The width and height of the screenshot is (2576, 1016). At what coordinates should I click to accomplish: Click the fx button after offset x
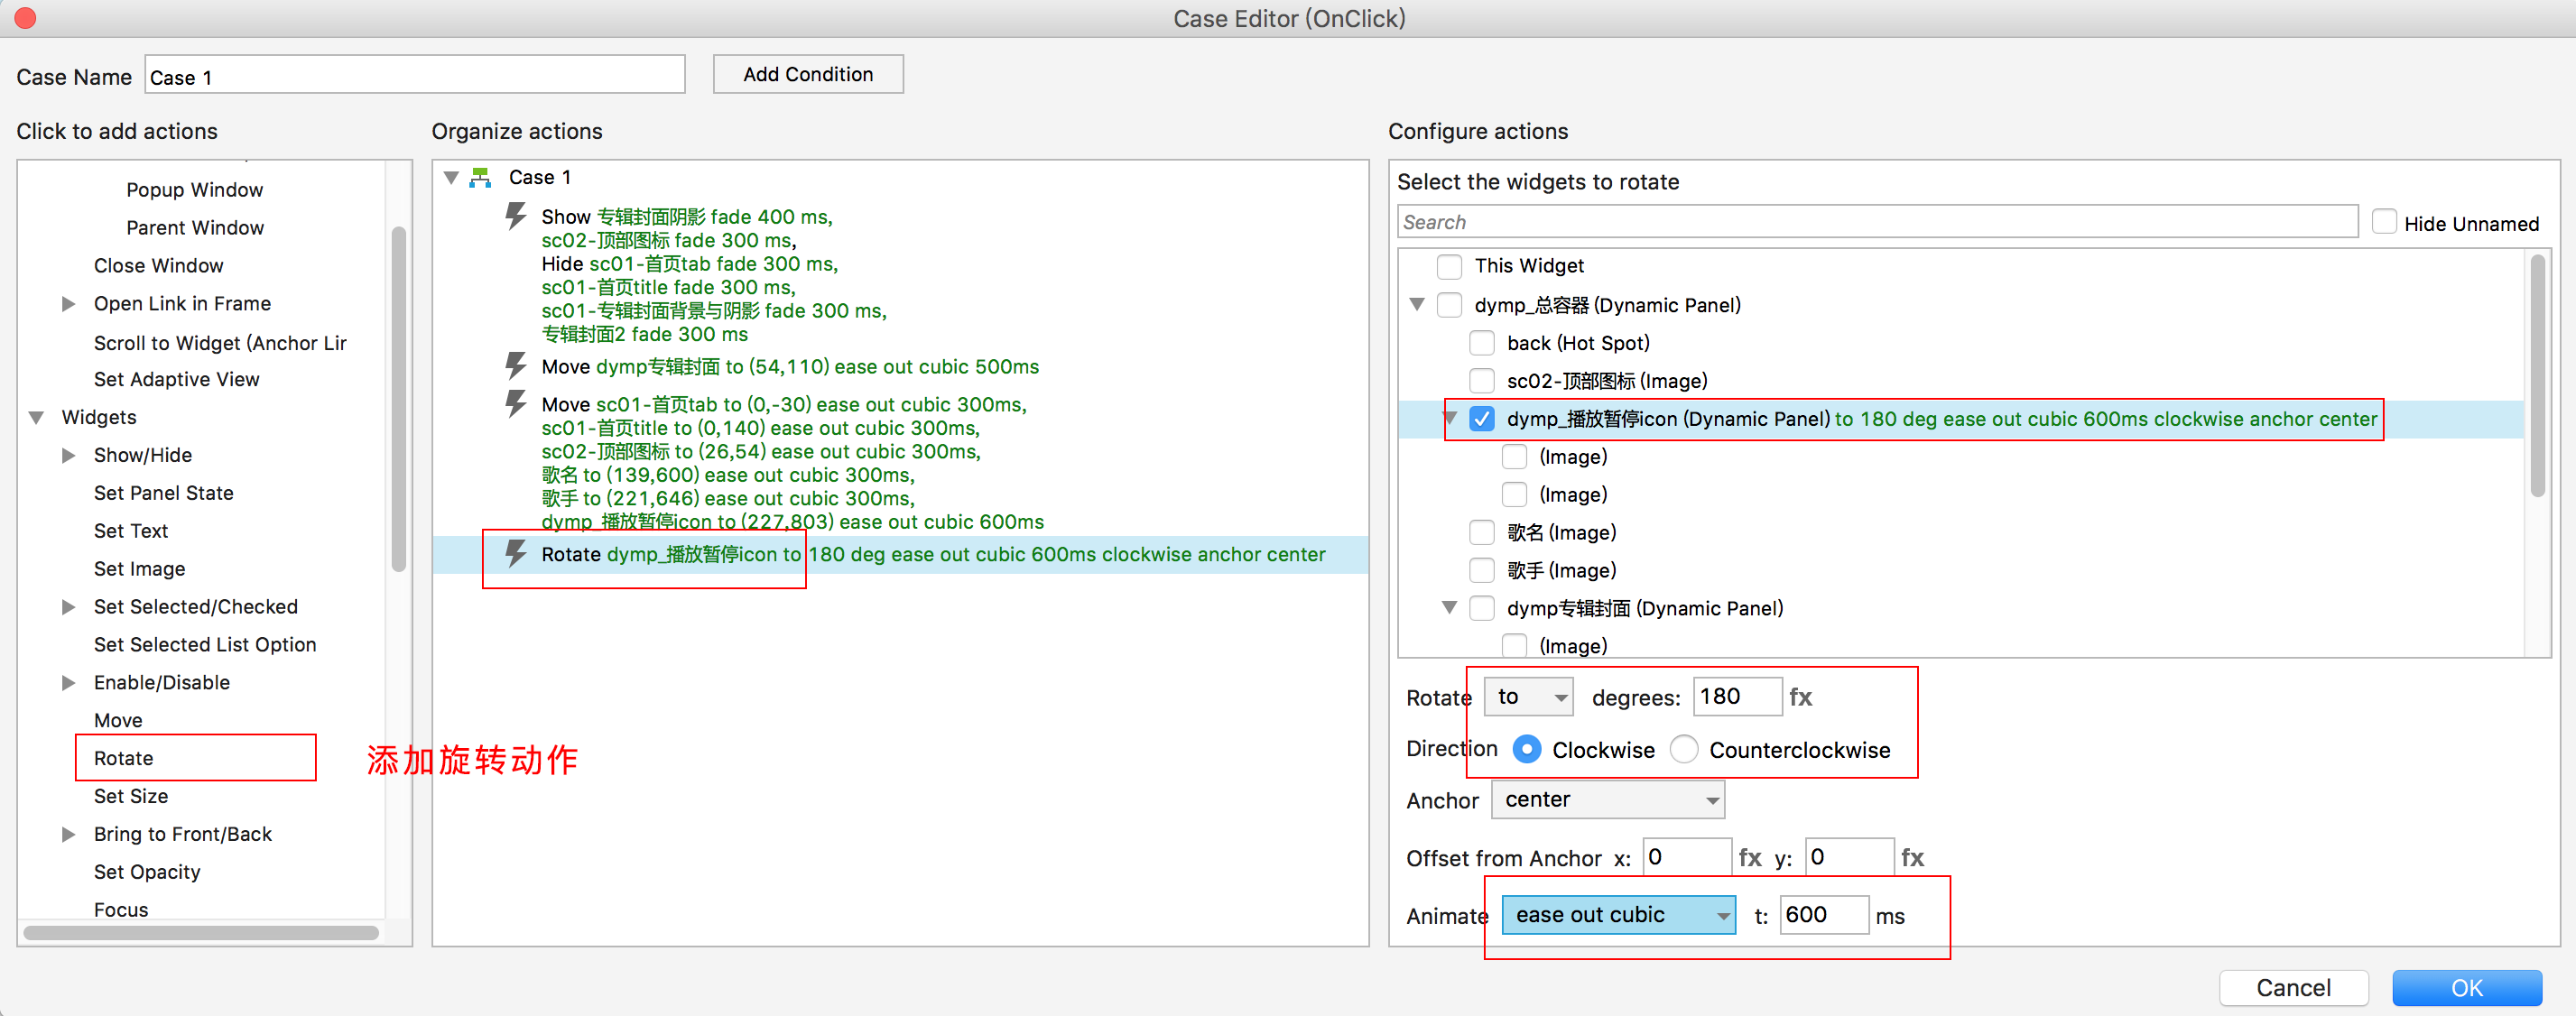point(1750,857)
